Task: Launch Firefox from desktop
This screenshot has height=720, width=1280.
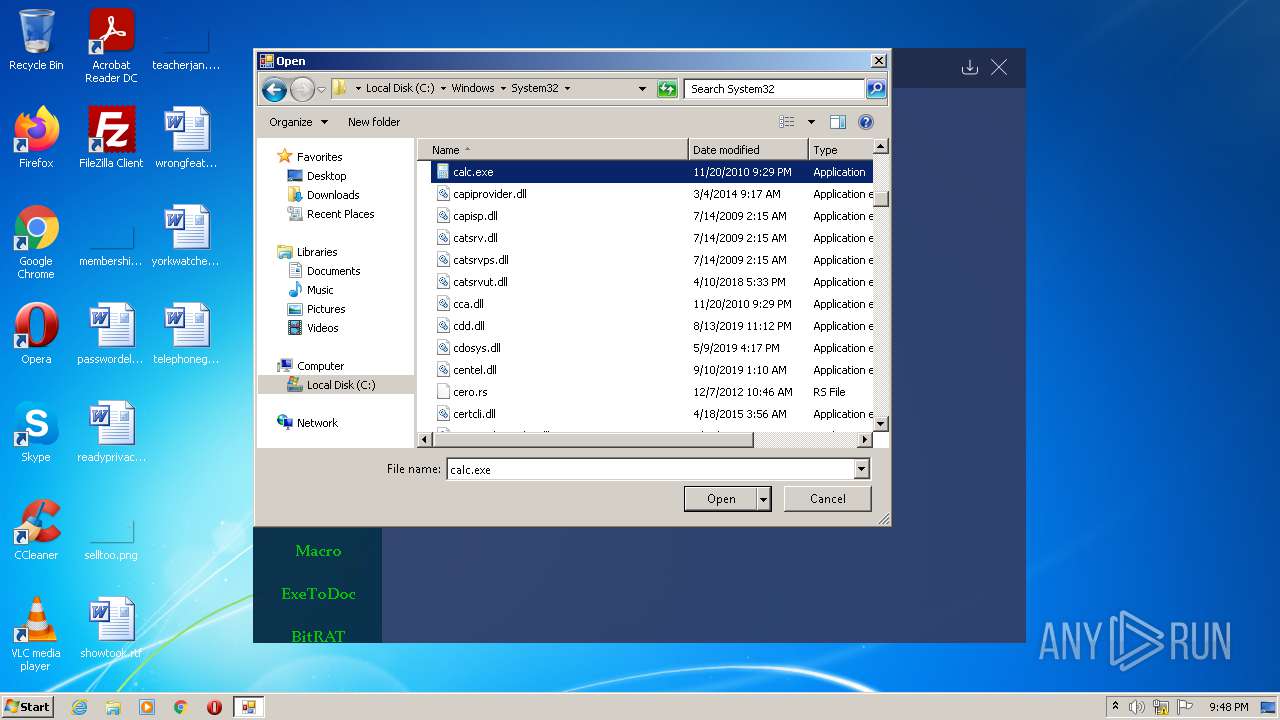Action: point(36,137)
